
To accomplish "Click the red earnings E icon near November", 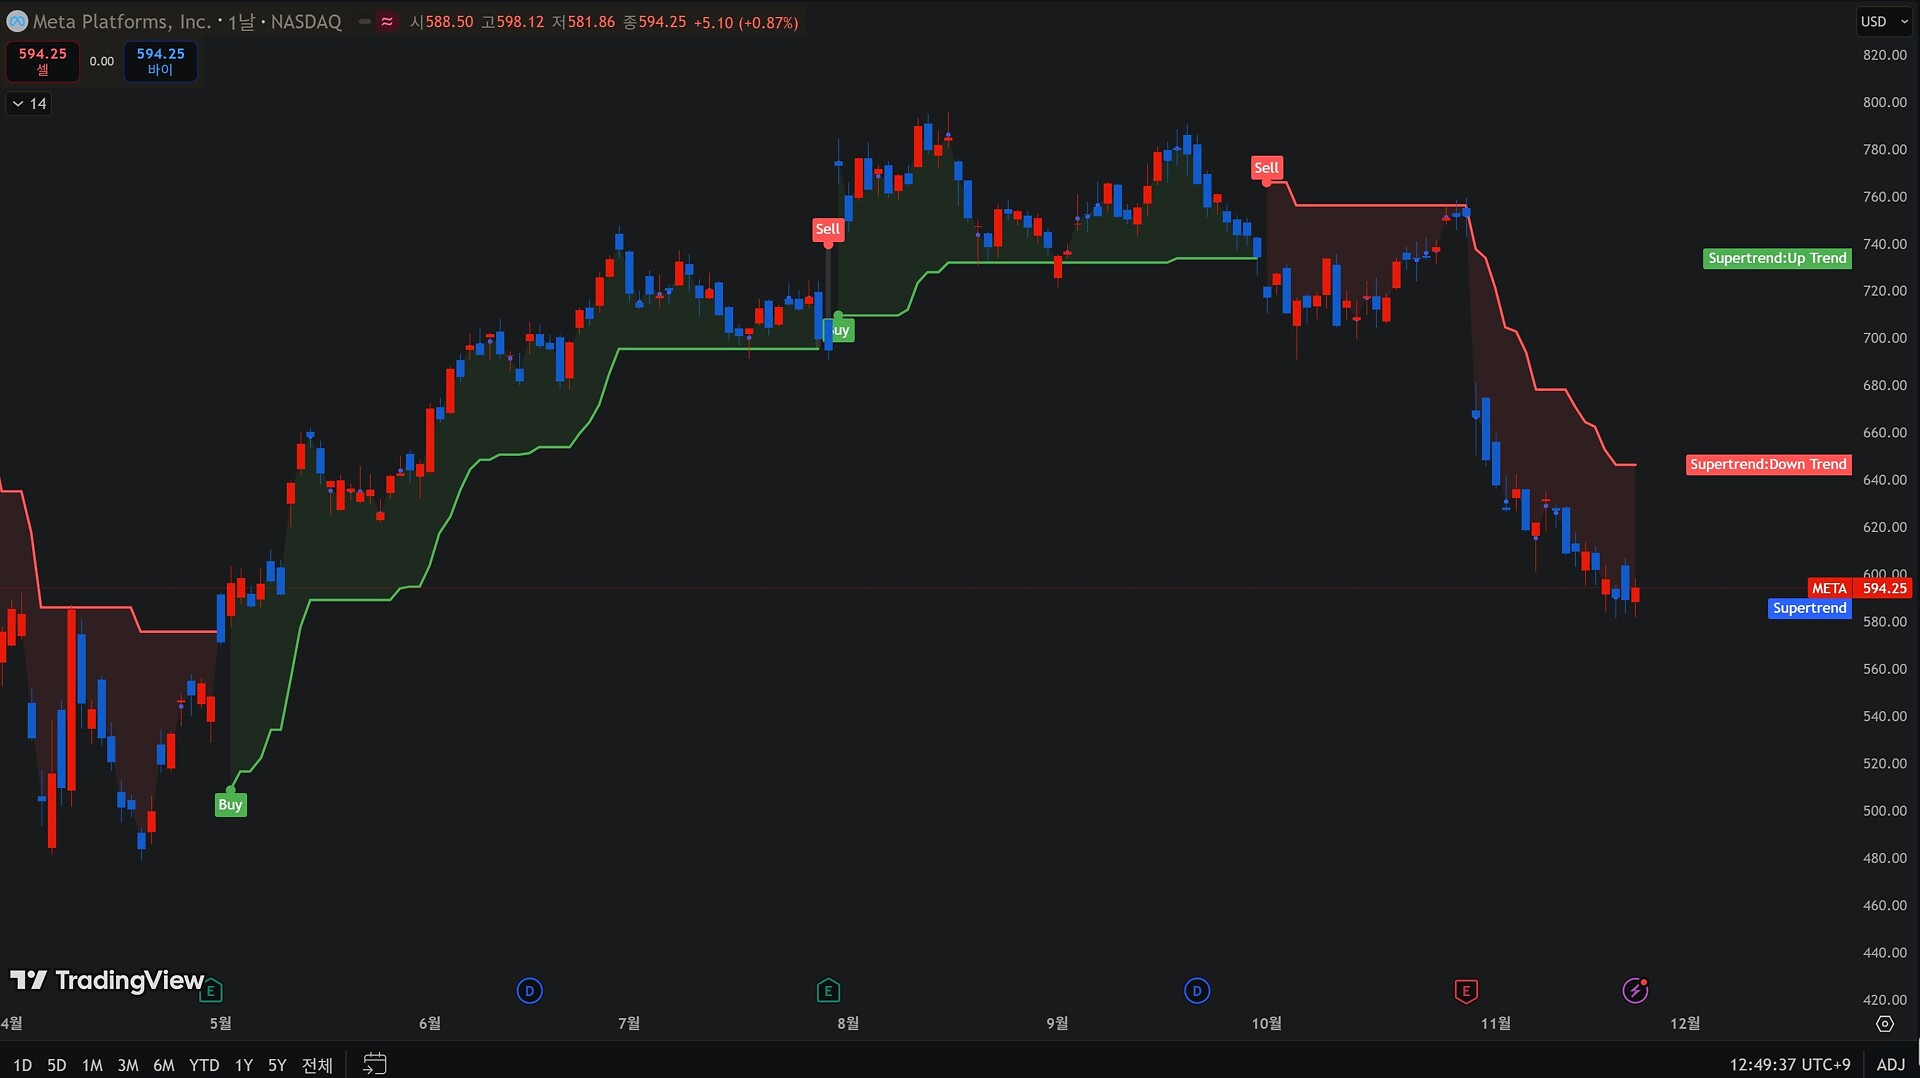I will pos(1466,991).
